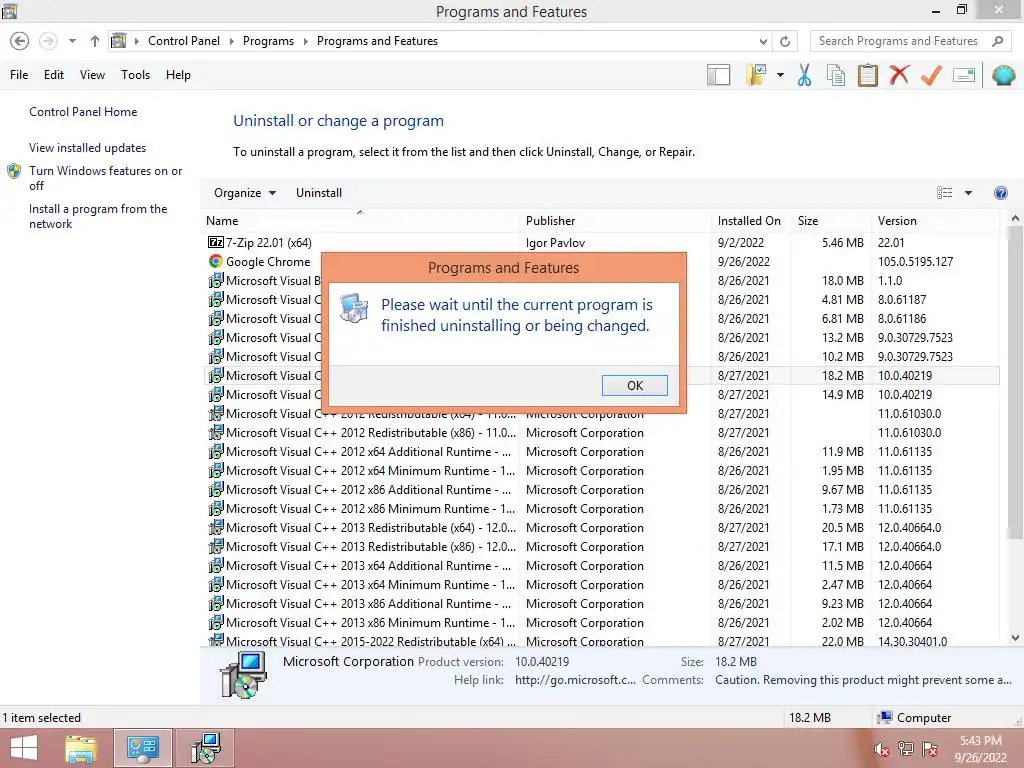Screen dimensions: 1024x768
Task: Click Install a program from the network
Action: pos(98,216)
